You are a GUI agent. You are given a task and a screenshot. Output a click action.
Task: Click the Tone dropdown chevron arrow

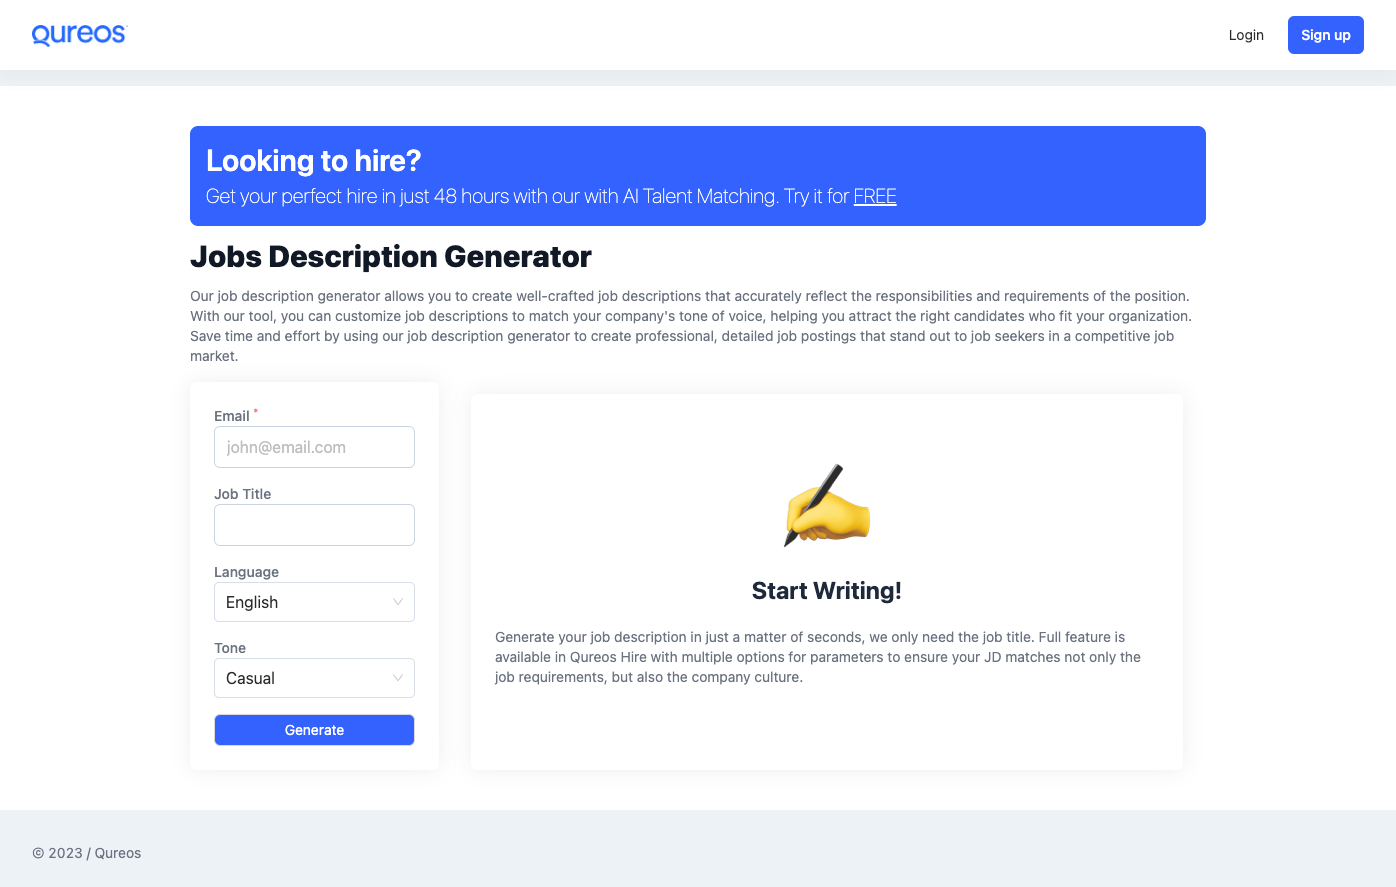[x=397, y=678]
